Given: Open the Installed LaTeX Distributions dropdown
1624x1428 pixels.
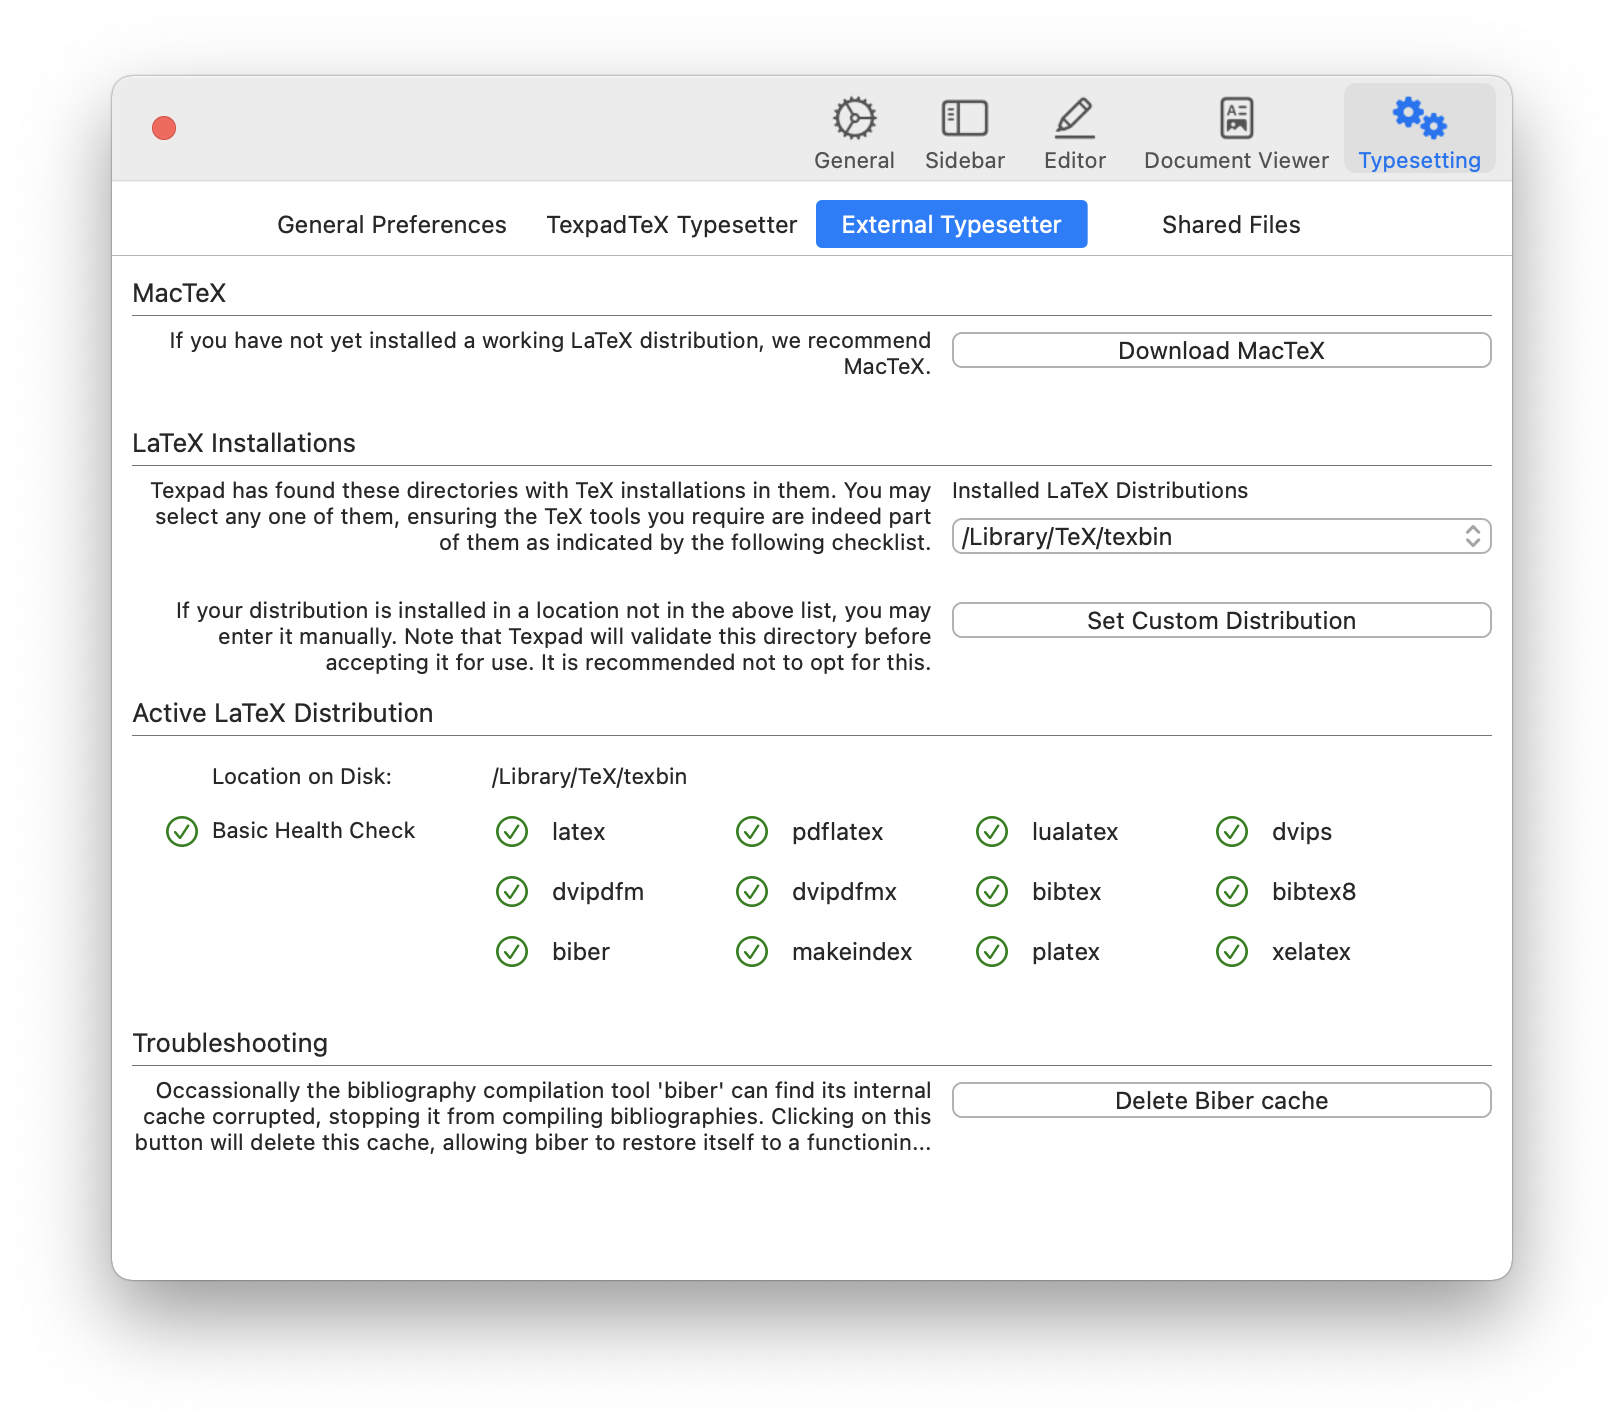Looking at the screenshot, I should click(1221, 536).
